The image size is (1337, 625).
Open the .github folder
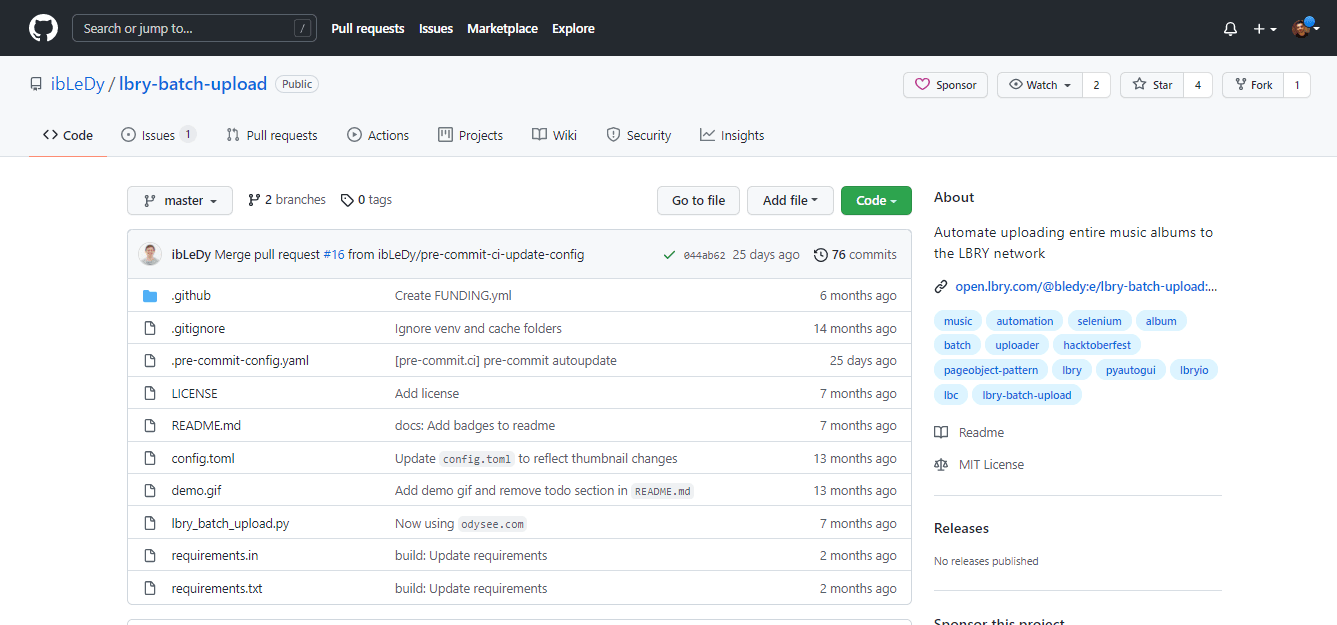coord(191,296)
